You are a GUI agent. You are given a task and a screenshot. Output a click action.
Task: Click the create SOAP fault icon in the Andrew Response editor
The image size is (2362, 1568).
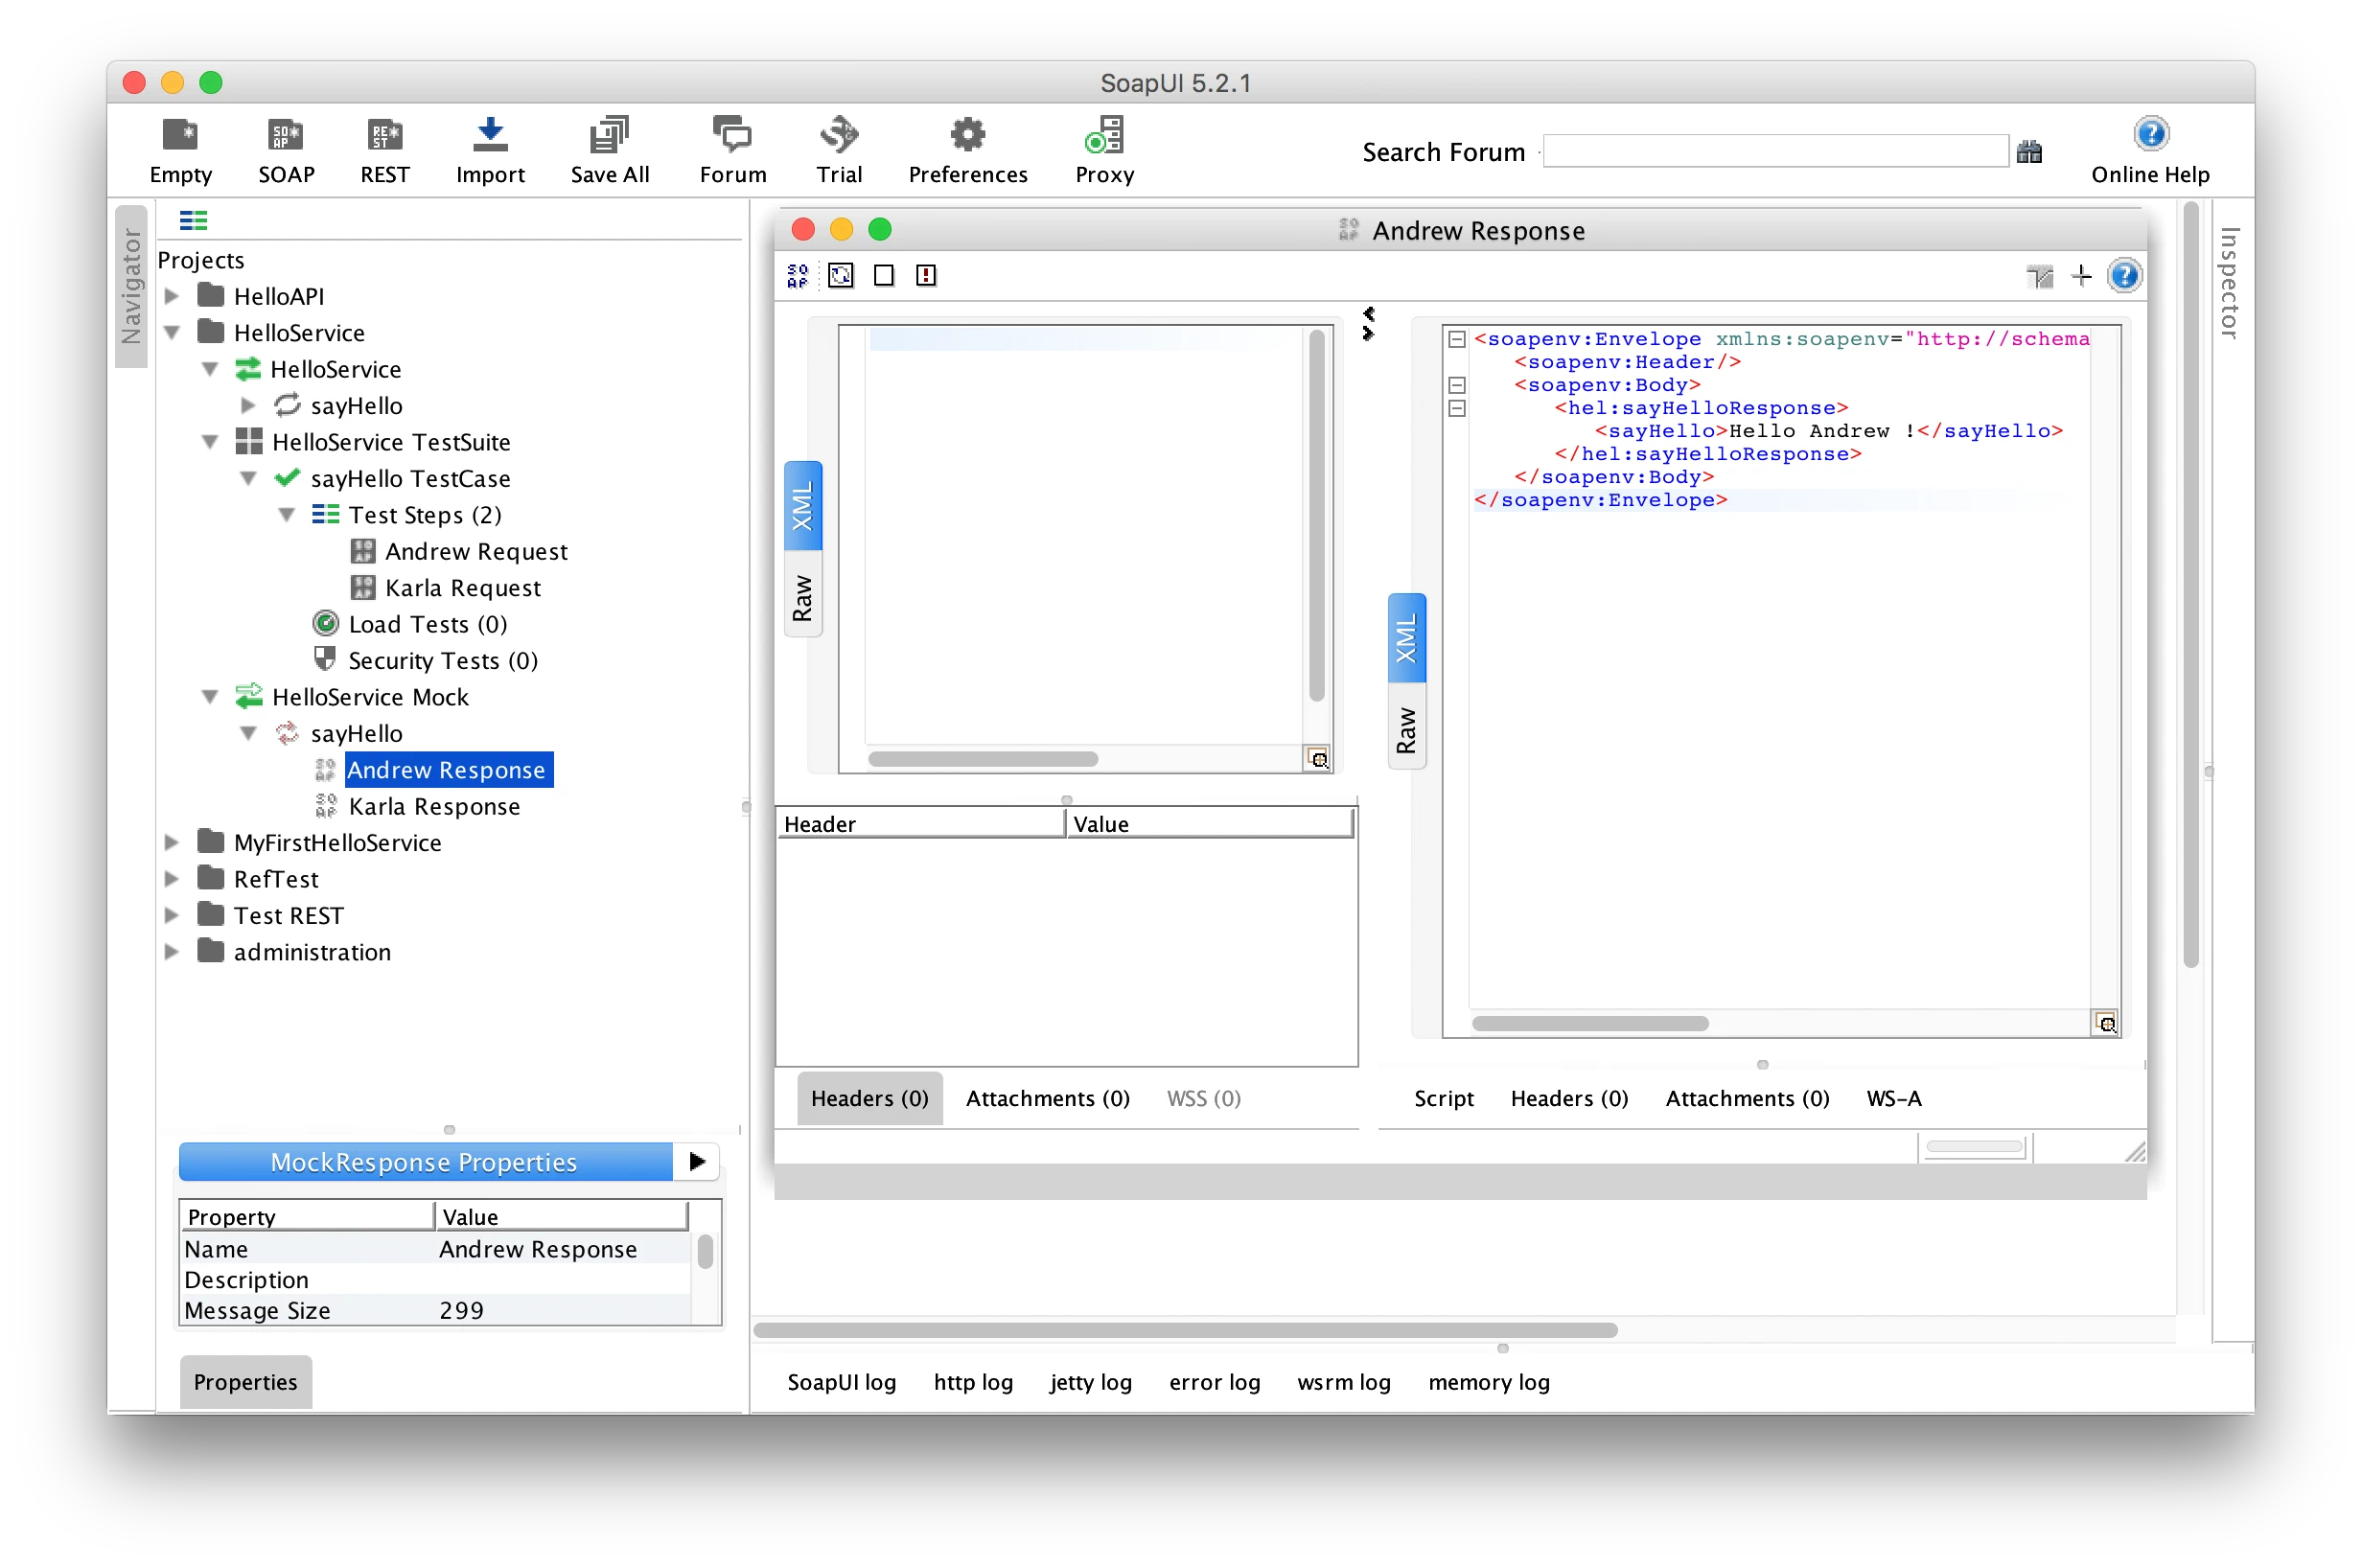pos(926,275)
